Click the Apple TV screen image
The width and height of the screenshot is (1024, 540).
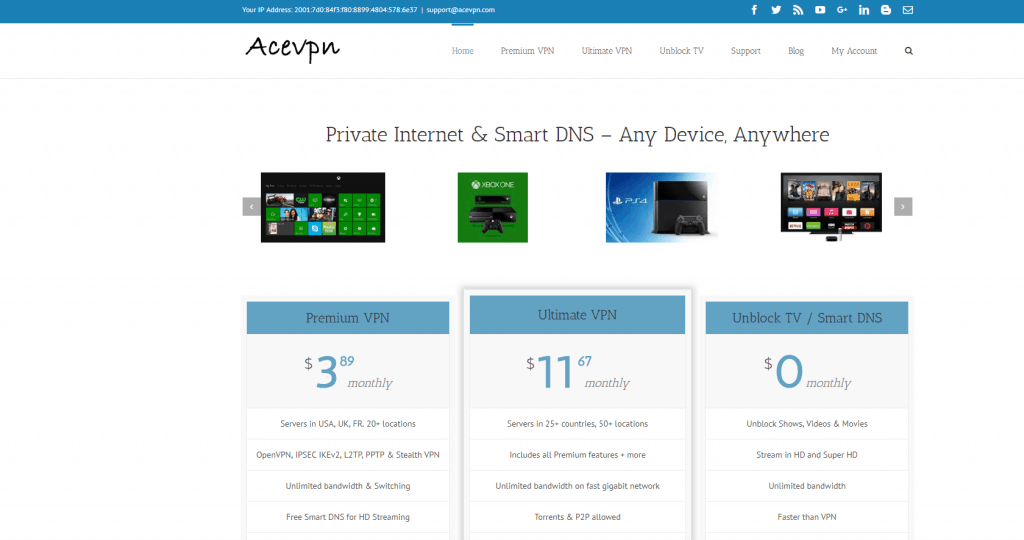point(831,207)
